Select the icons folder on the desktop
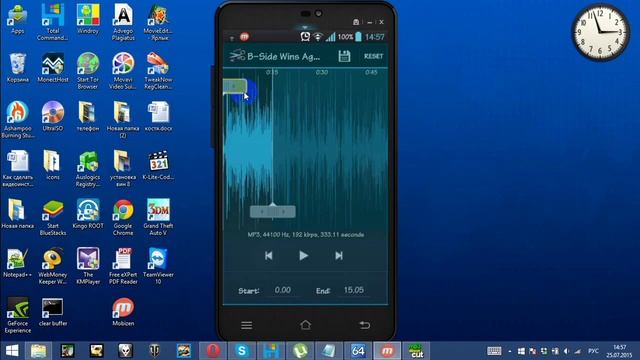Viewport: 640px width, 360px height. point(53,165)
